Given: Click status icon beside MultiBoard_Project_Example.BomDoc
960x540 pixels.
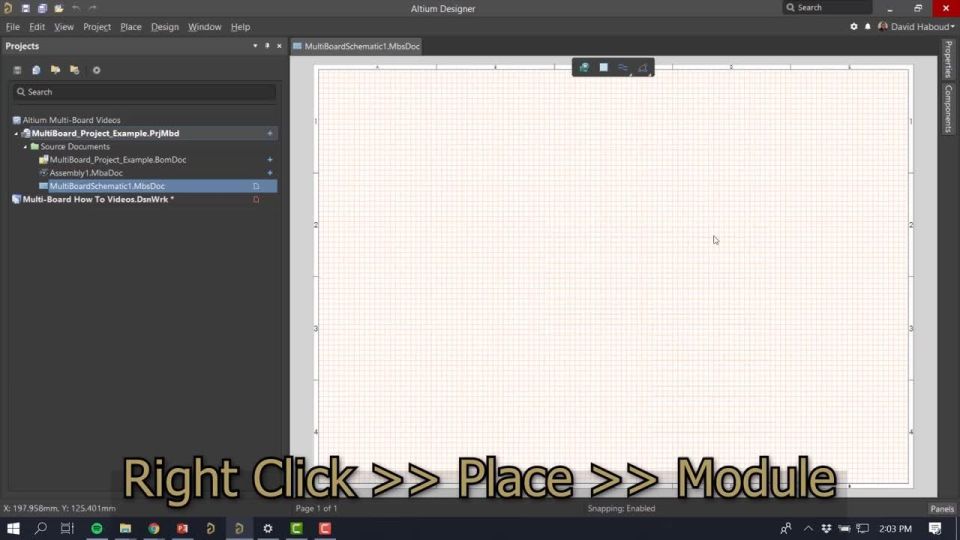Looking at the screenshot, I should (x=270, y=160).
